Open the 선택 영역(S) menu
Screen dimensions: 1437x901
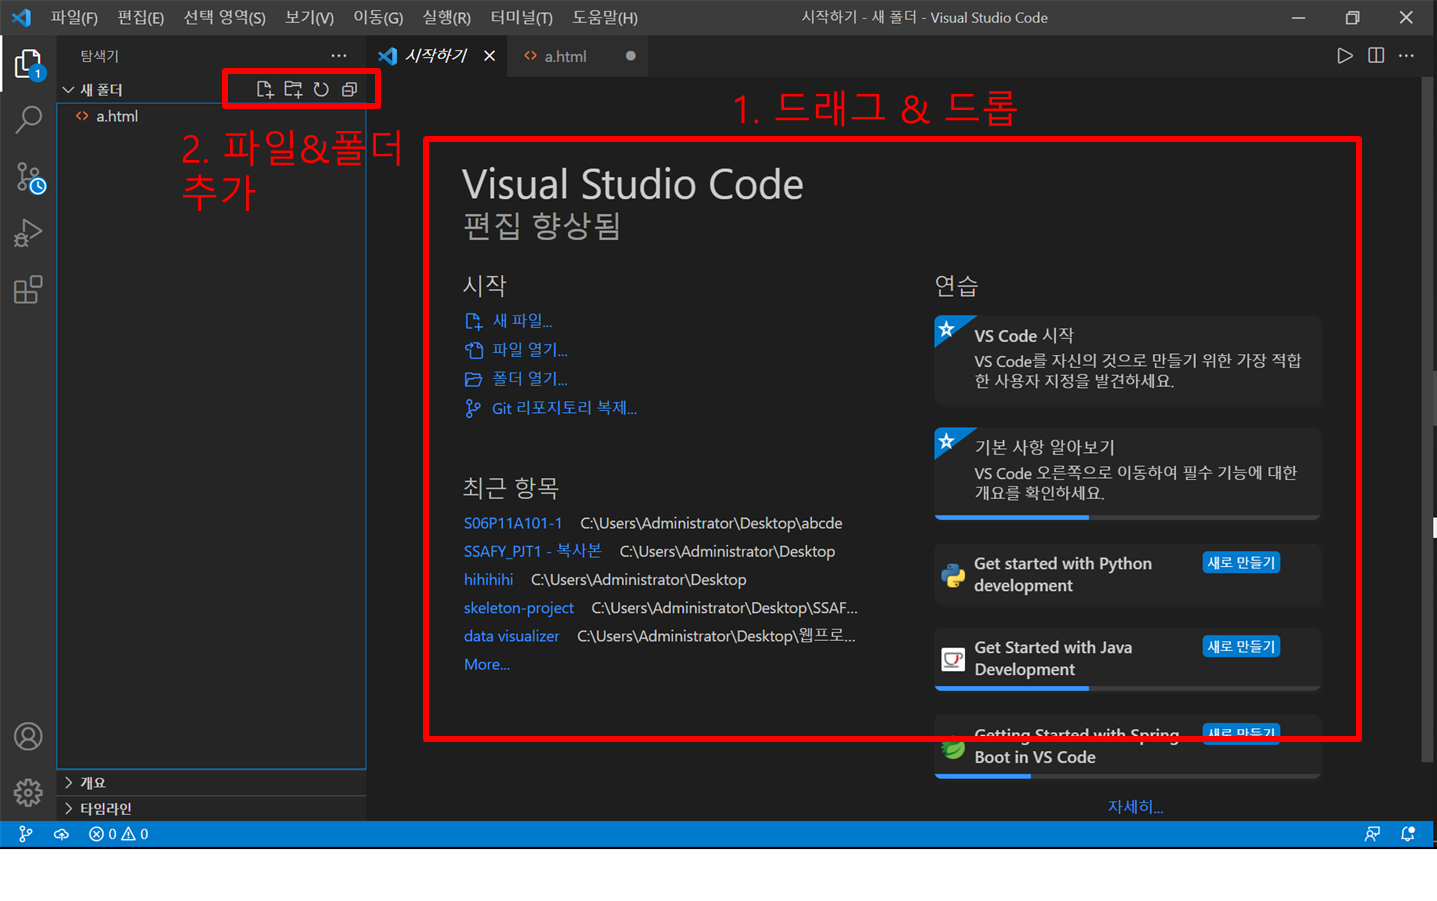tap(224, 17)
